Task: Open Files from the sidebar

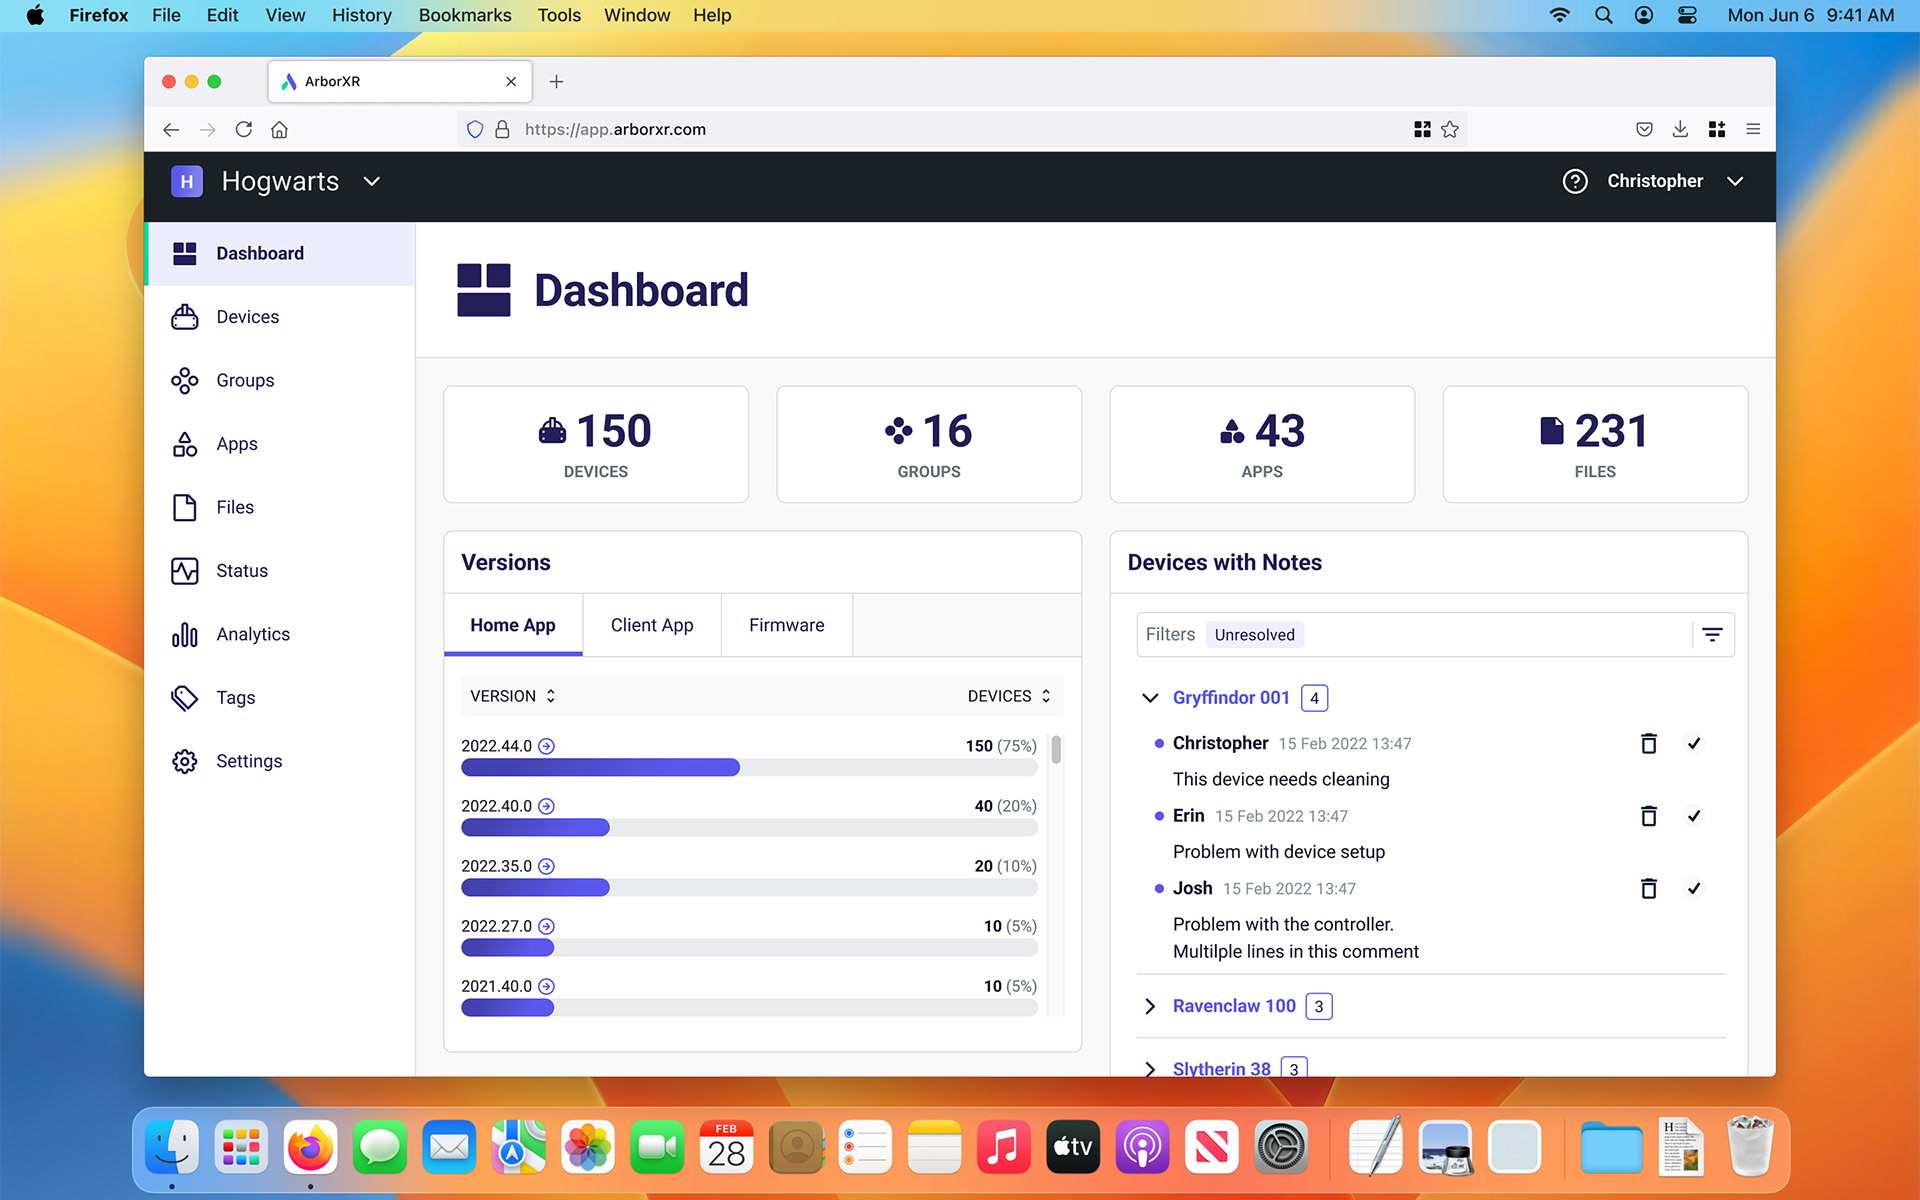Action: (x=279, y=507)
